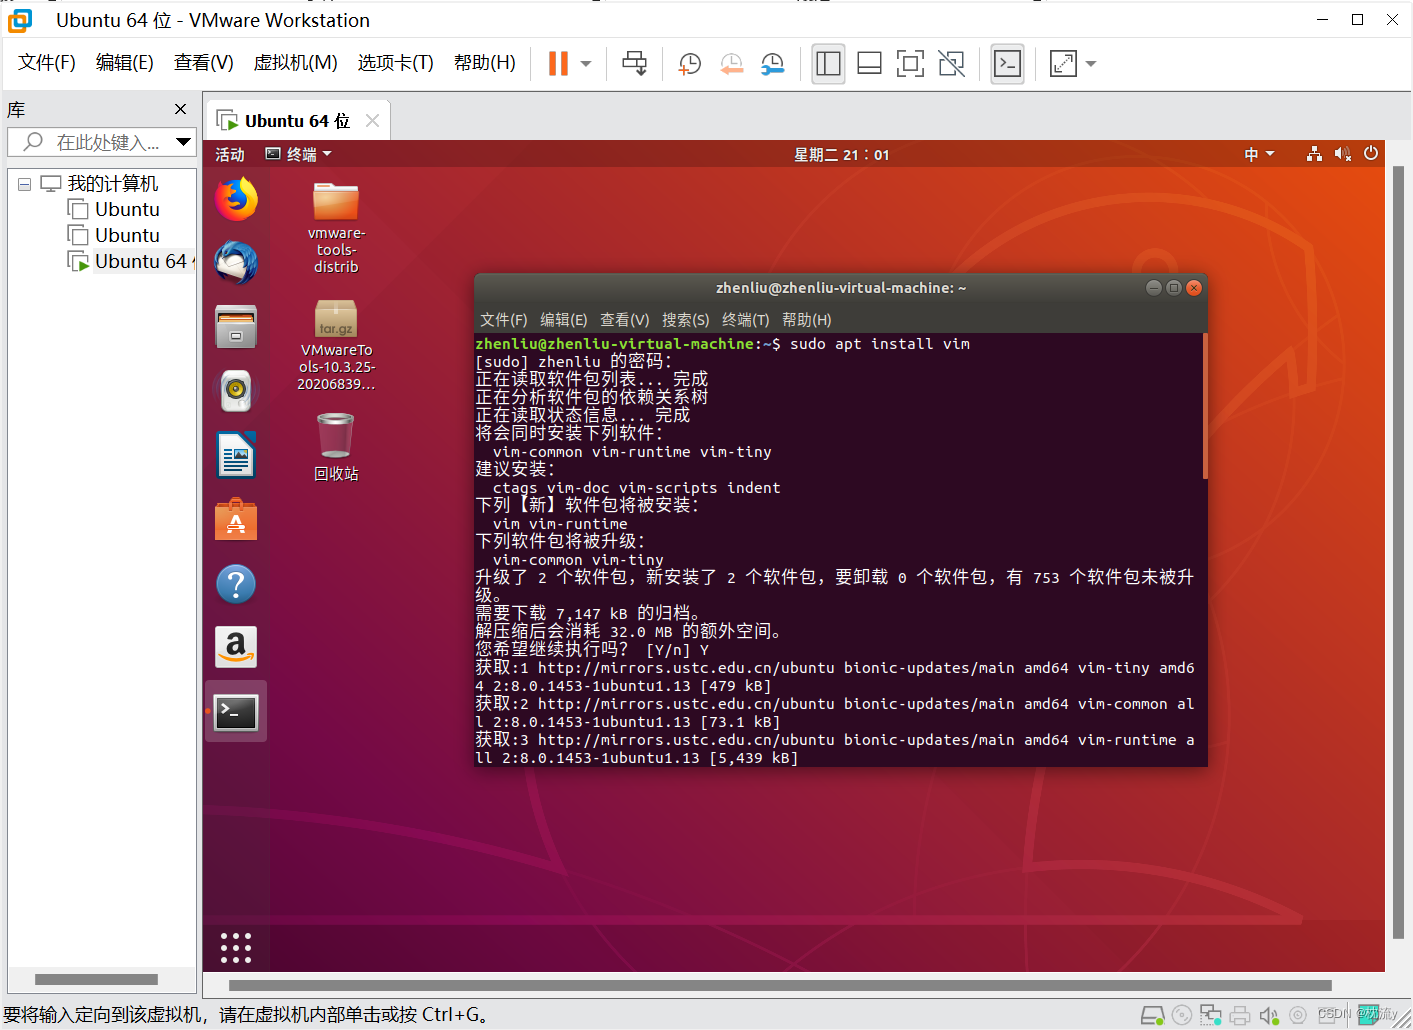
Task: Close the library panel
Action: (x=180, y=109)
